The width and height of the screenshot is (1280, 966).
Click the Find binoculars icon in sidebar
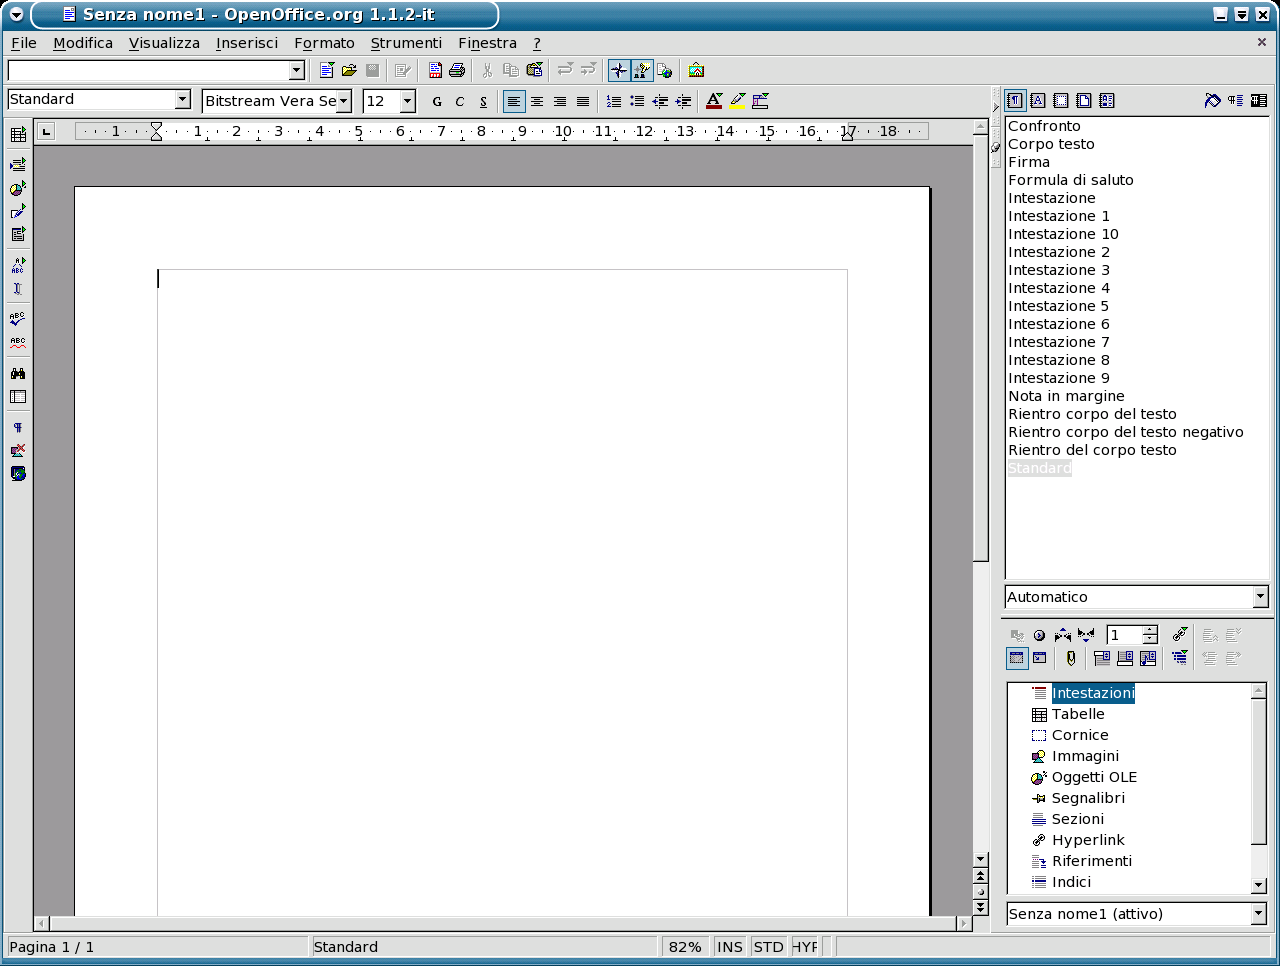click(18, 373)
